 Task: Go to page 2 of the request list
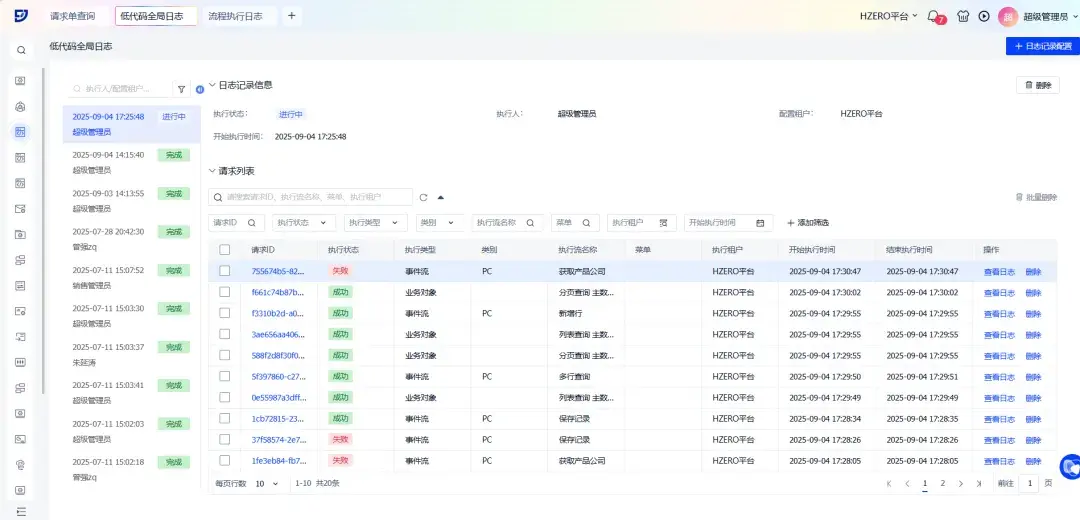(942, 483)
